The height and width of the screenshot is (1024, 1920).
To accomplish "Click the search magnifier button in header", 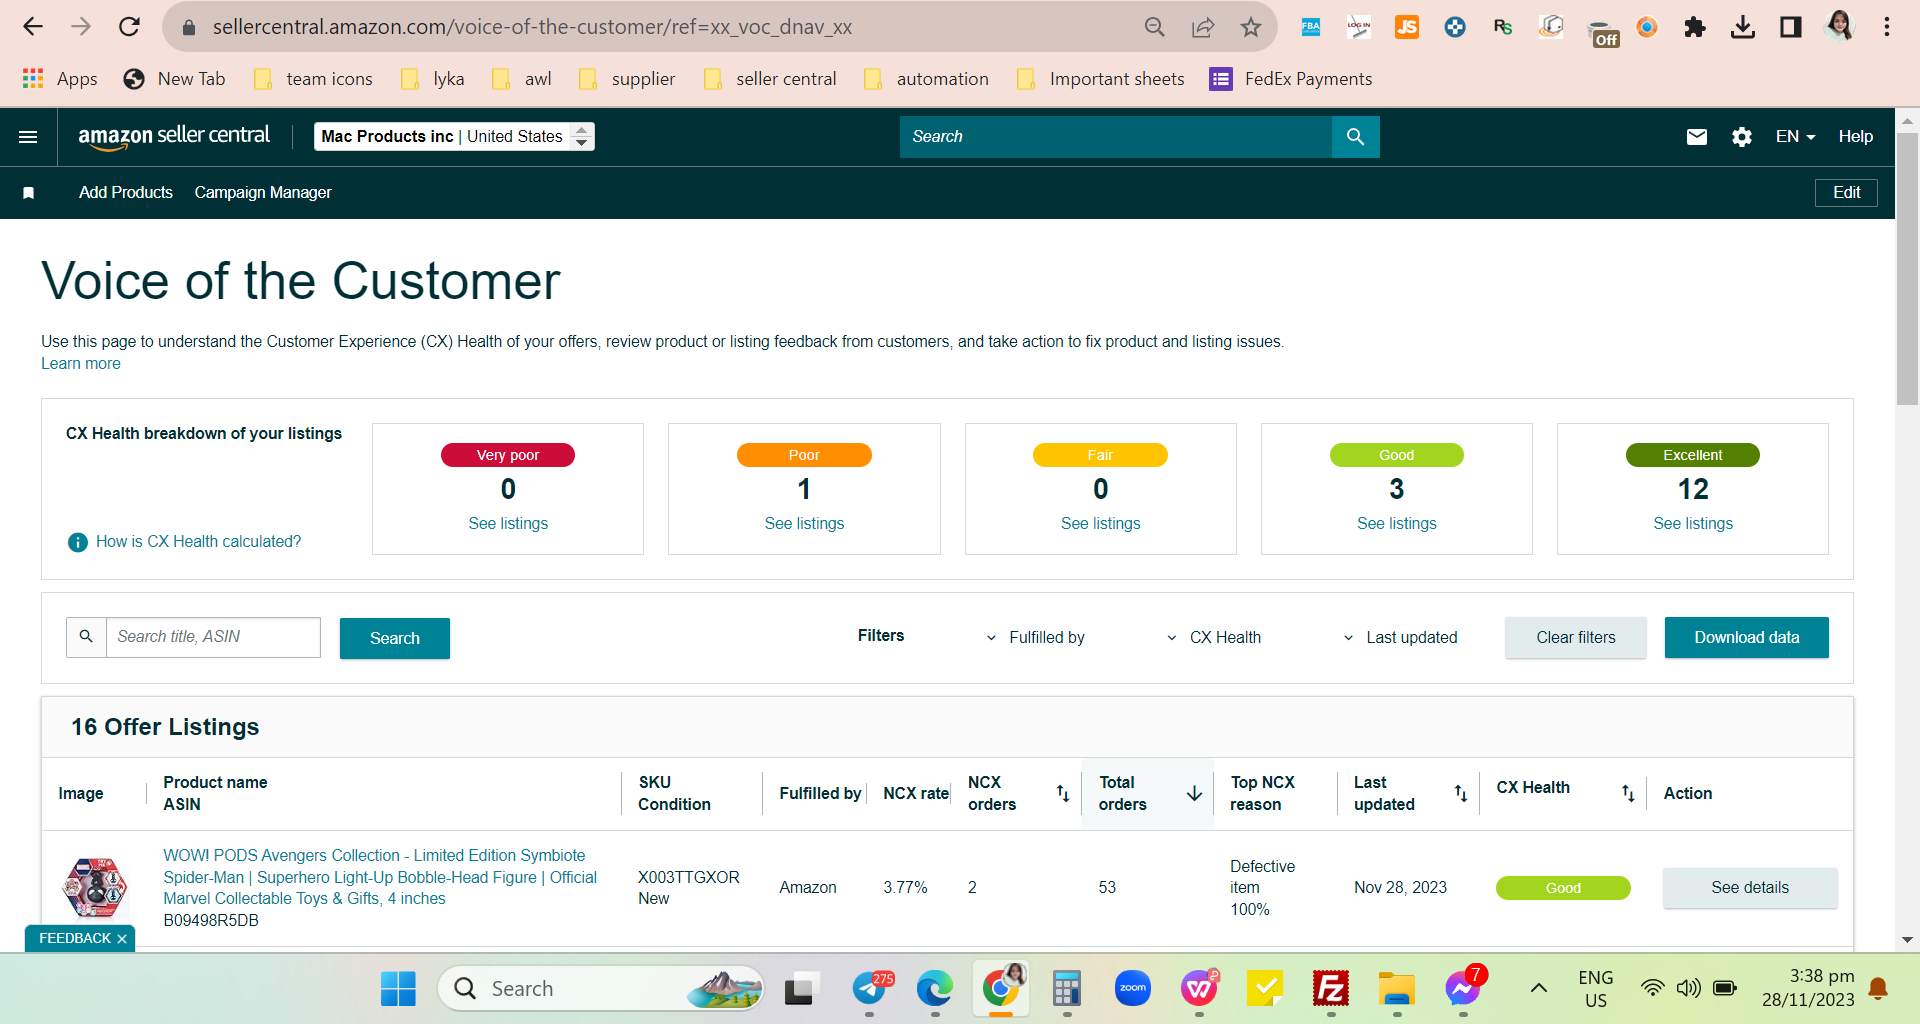I will click(1355, 137).
